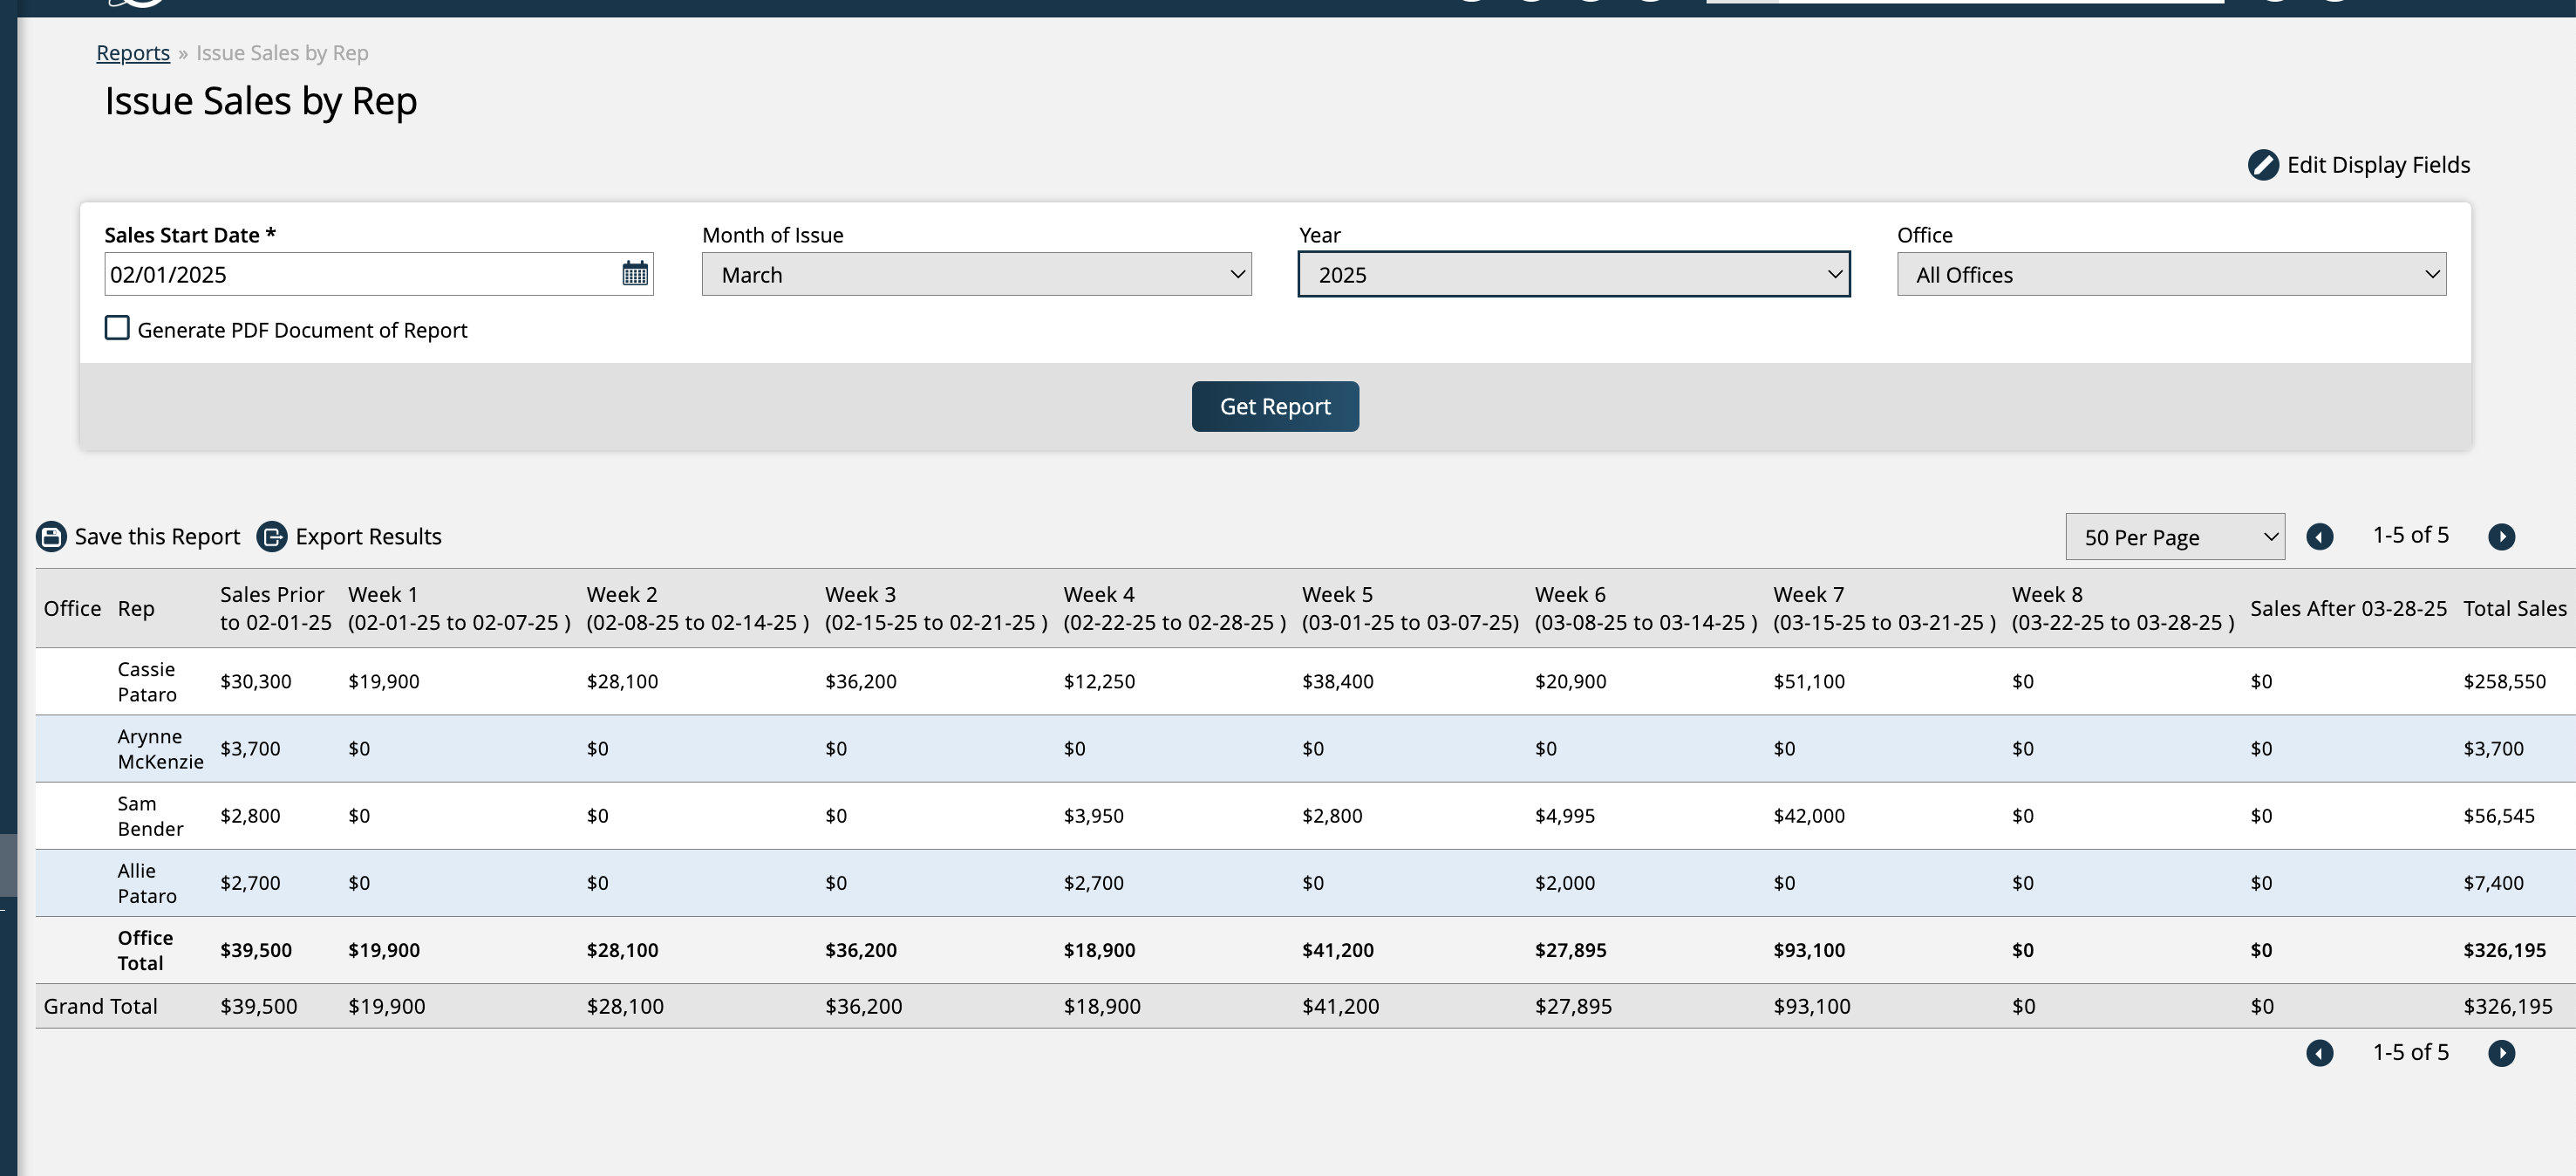Select rep name Allie Pataro

pos(147,882)
